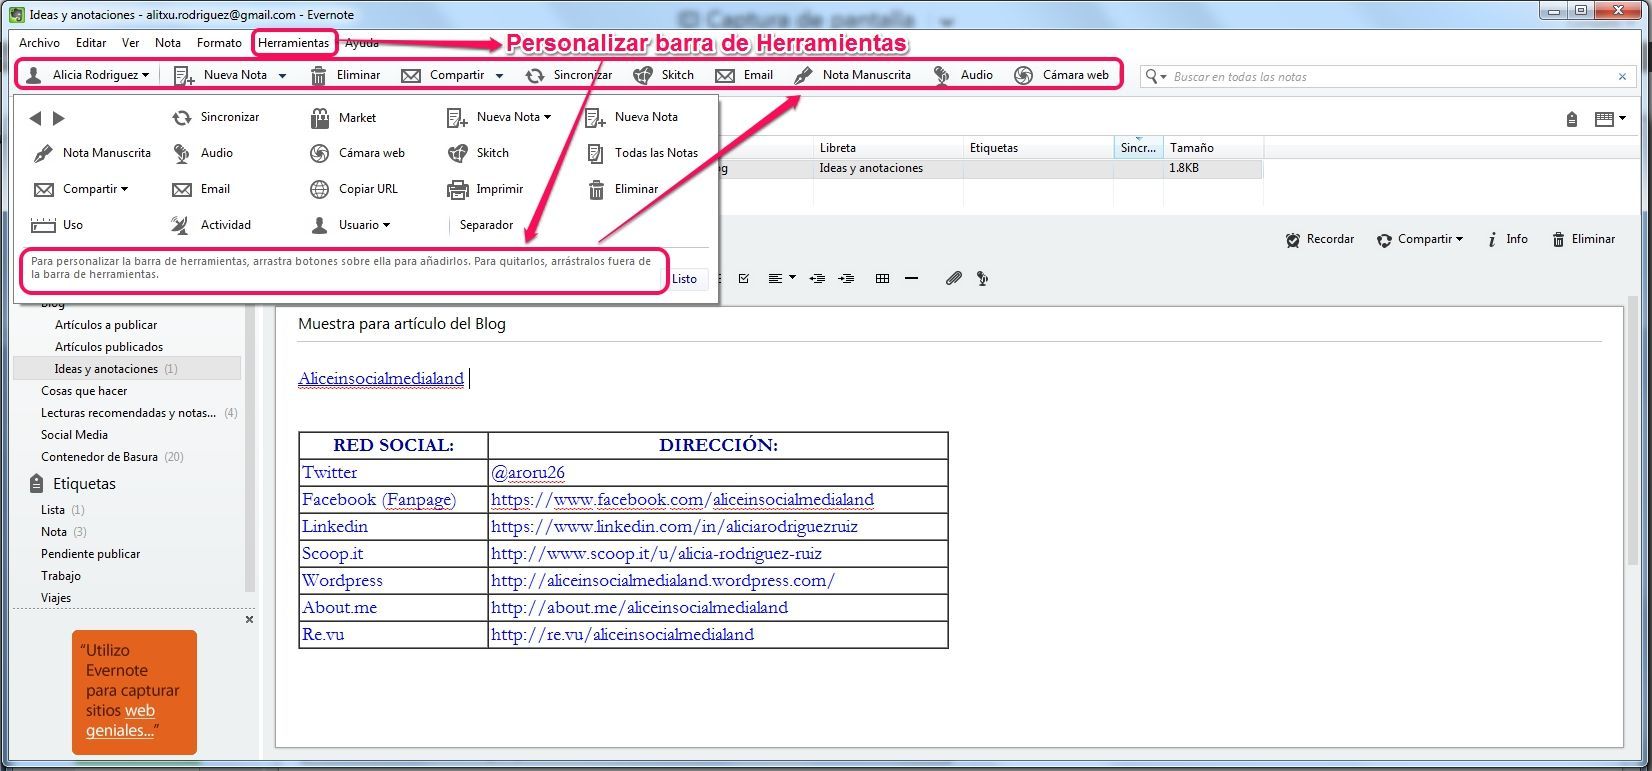Viewport: 1652px width, 771px height.
Task: Click Cámara web in the main toolbar
Action: click(x=1061, y=75)
